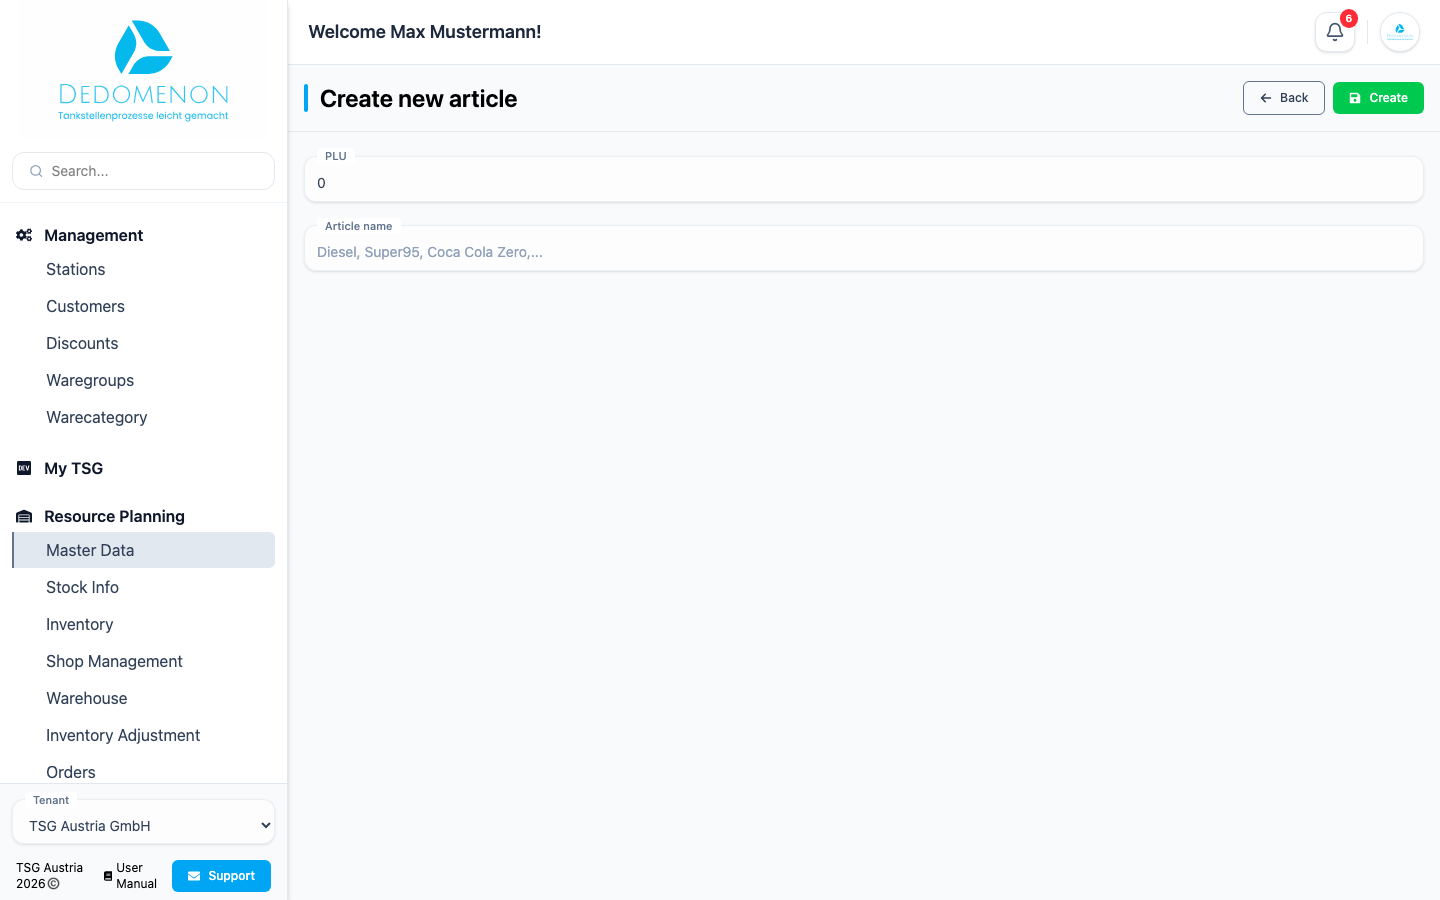Click the Management gears icon
Image resolution: width=1440 pixels, height=900 pixels.
(x=24, y=235)
